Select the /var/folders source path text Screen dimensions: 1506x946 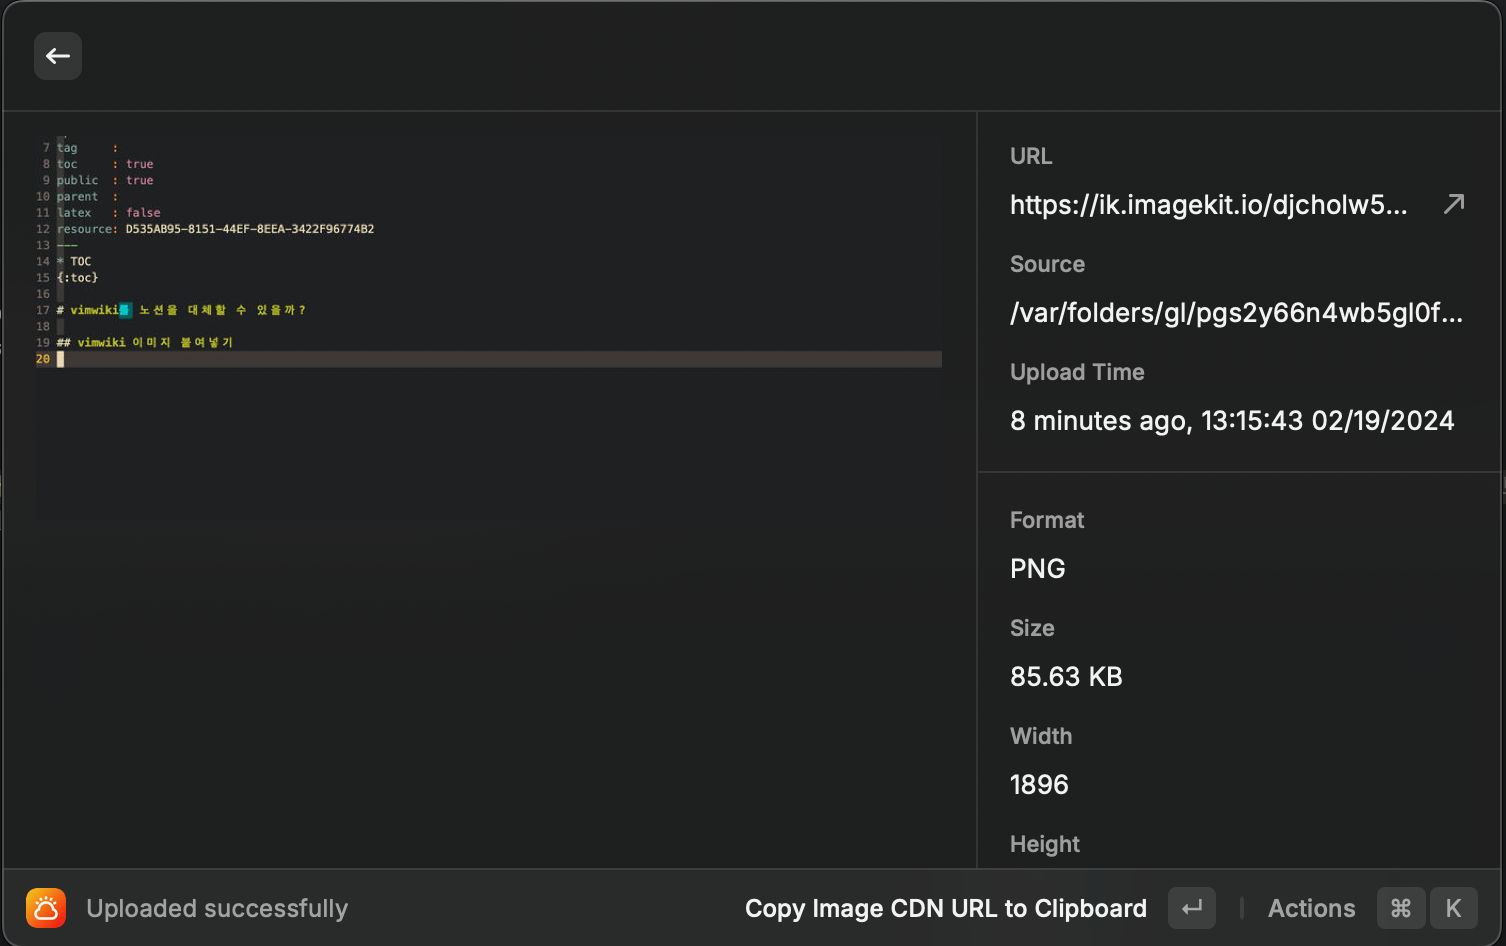[x=1236, y=313]
